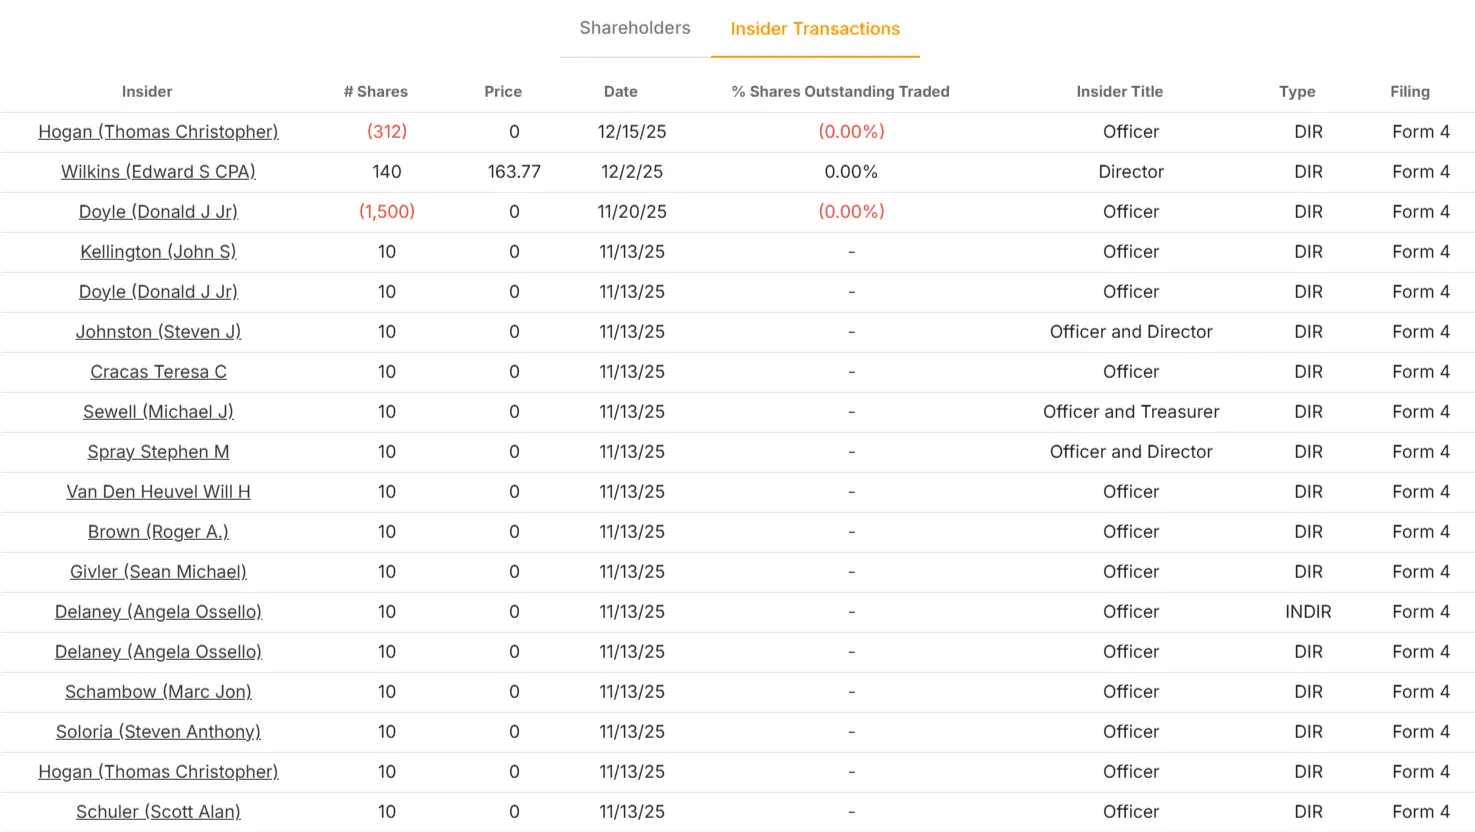Open Schuler (Scott Alan) insider link
The height and width of the screenshot is (832, 1475).
(x=158, y=812)
